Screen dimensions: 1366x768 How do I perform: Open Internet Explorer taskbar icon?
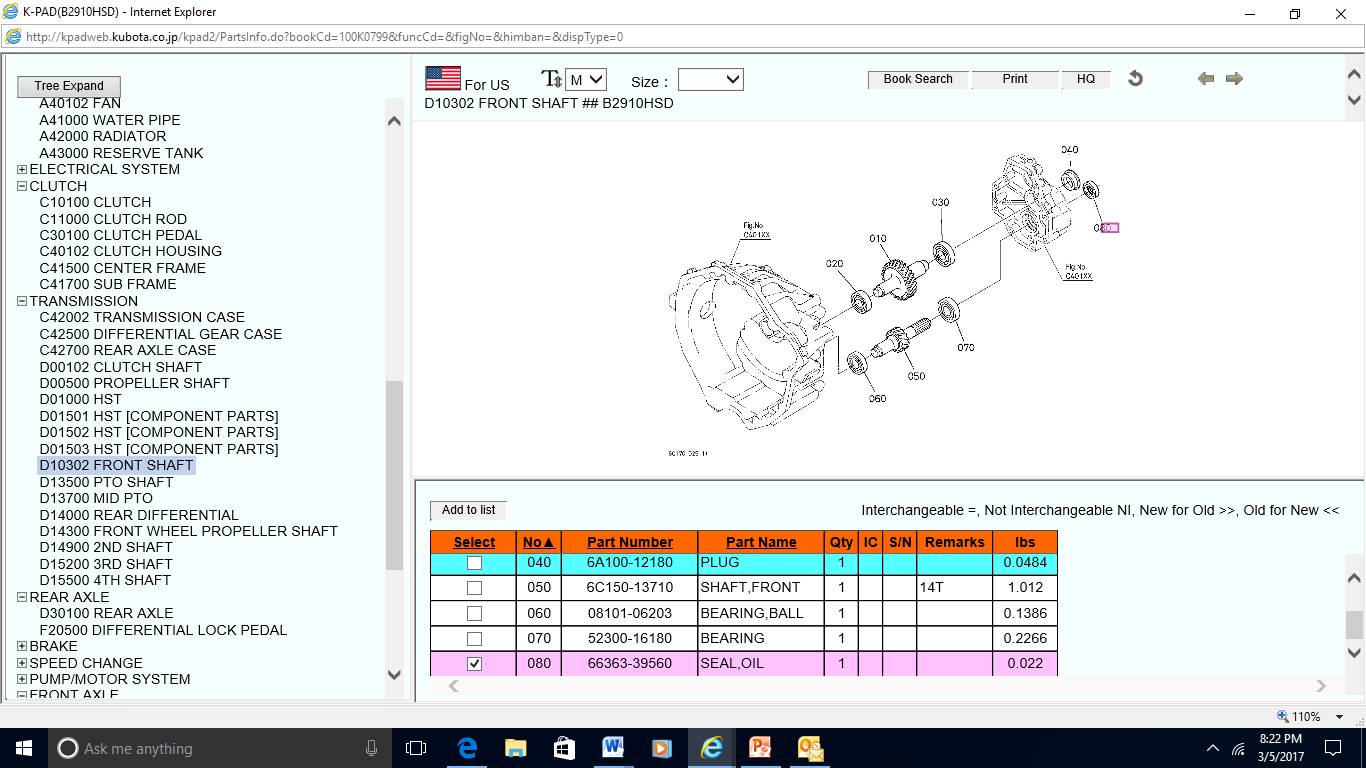(x=711, y=748)
